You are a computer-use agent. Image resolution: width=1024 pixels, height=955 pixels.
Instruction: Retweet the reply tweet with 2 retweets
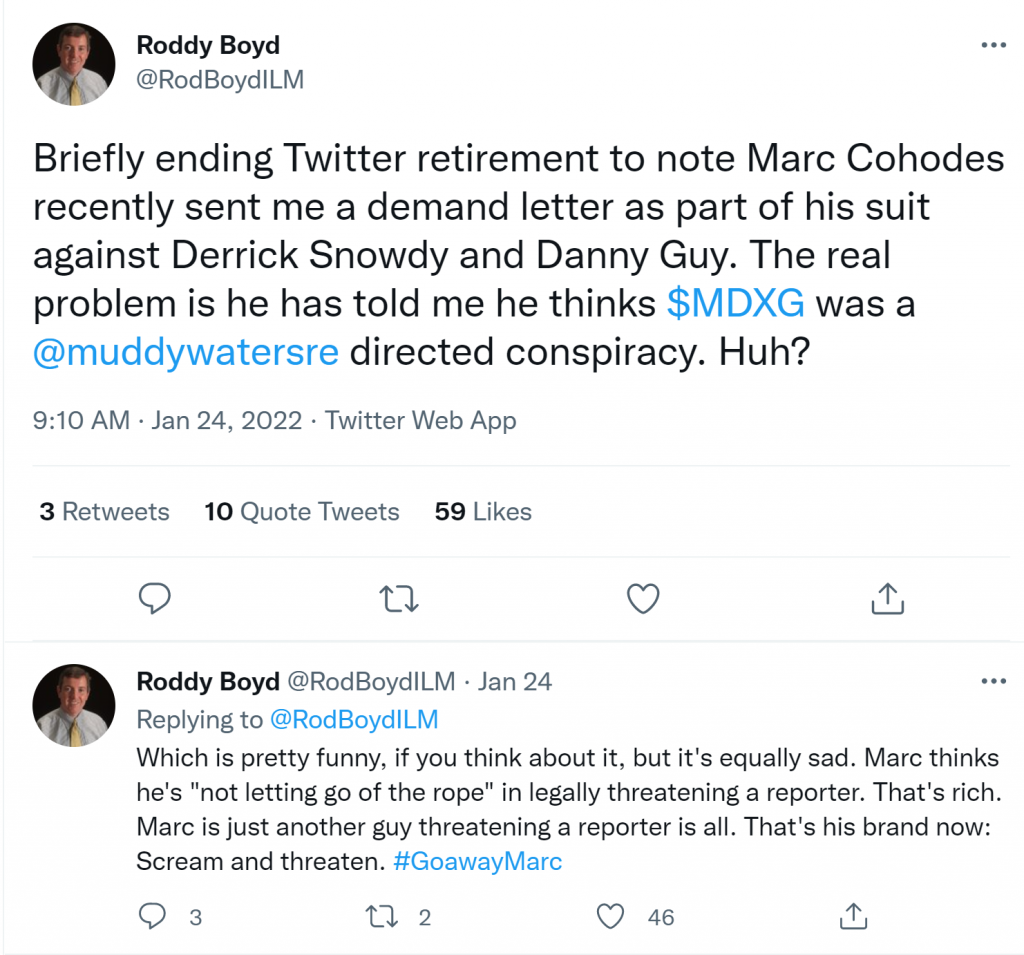tap(381, 916)
